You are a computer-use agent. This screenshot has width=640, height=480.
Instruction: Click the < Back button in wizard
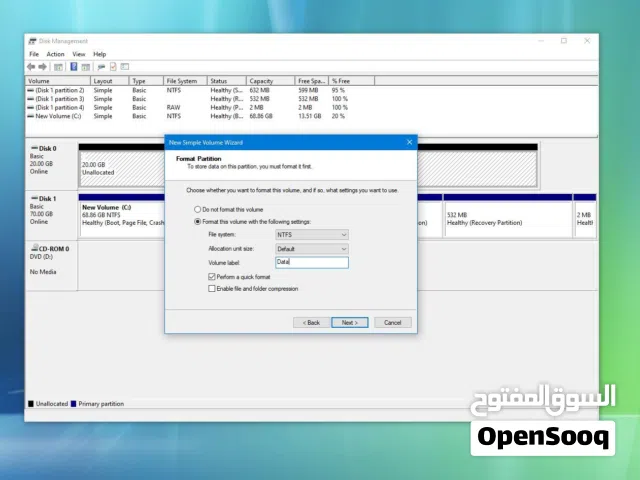click(311, 322)
